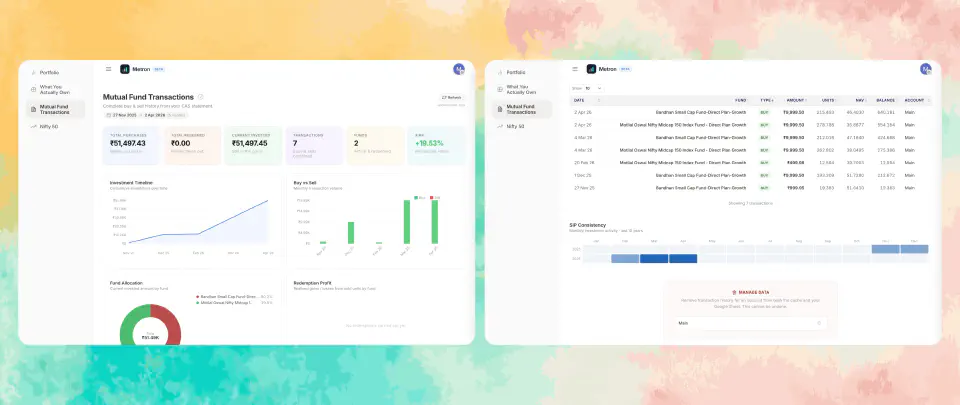This screenshot has height=405, width=960.
Task: Open the Show 10 rows dropdown
Action: coord(595,88)
